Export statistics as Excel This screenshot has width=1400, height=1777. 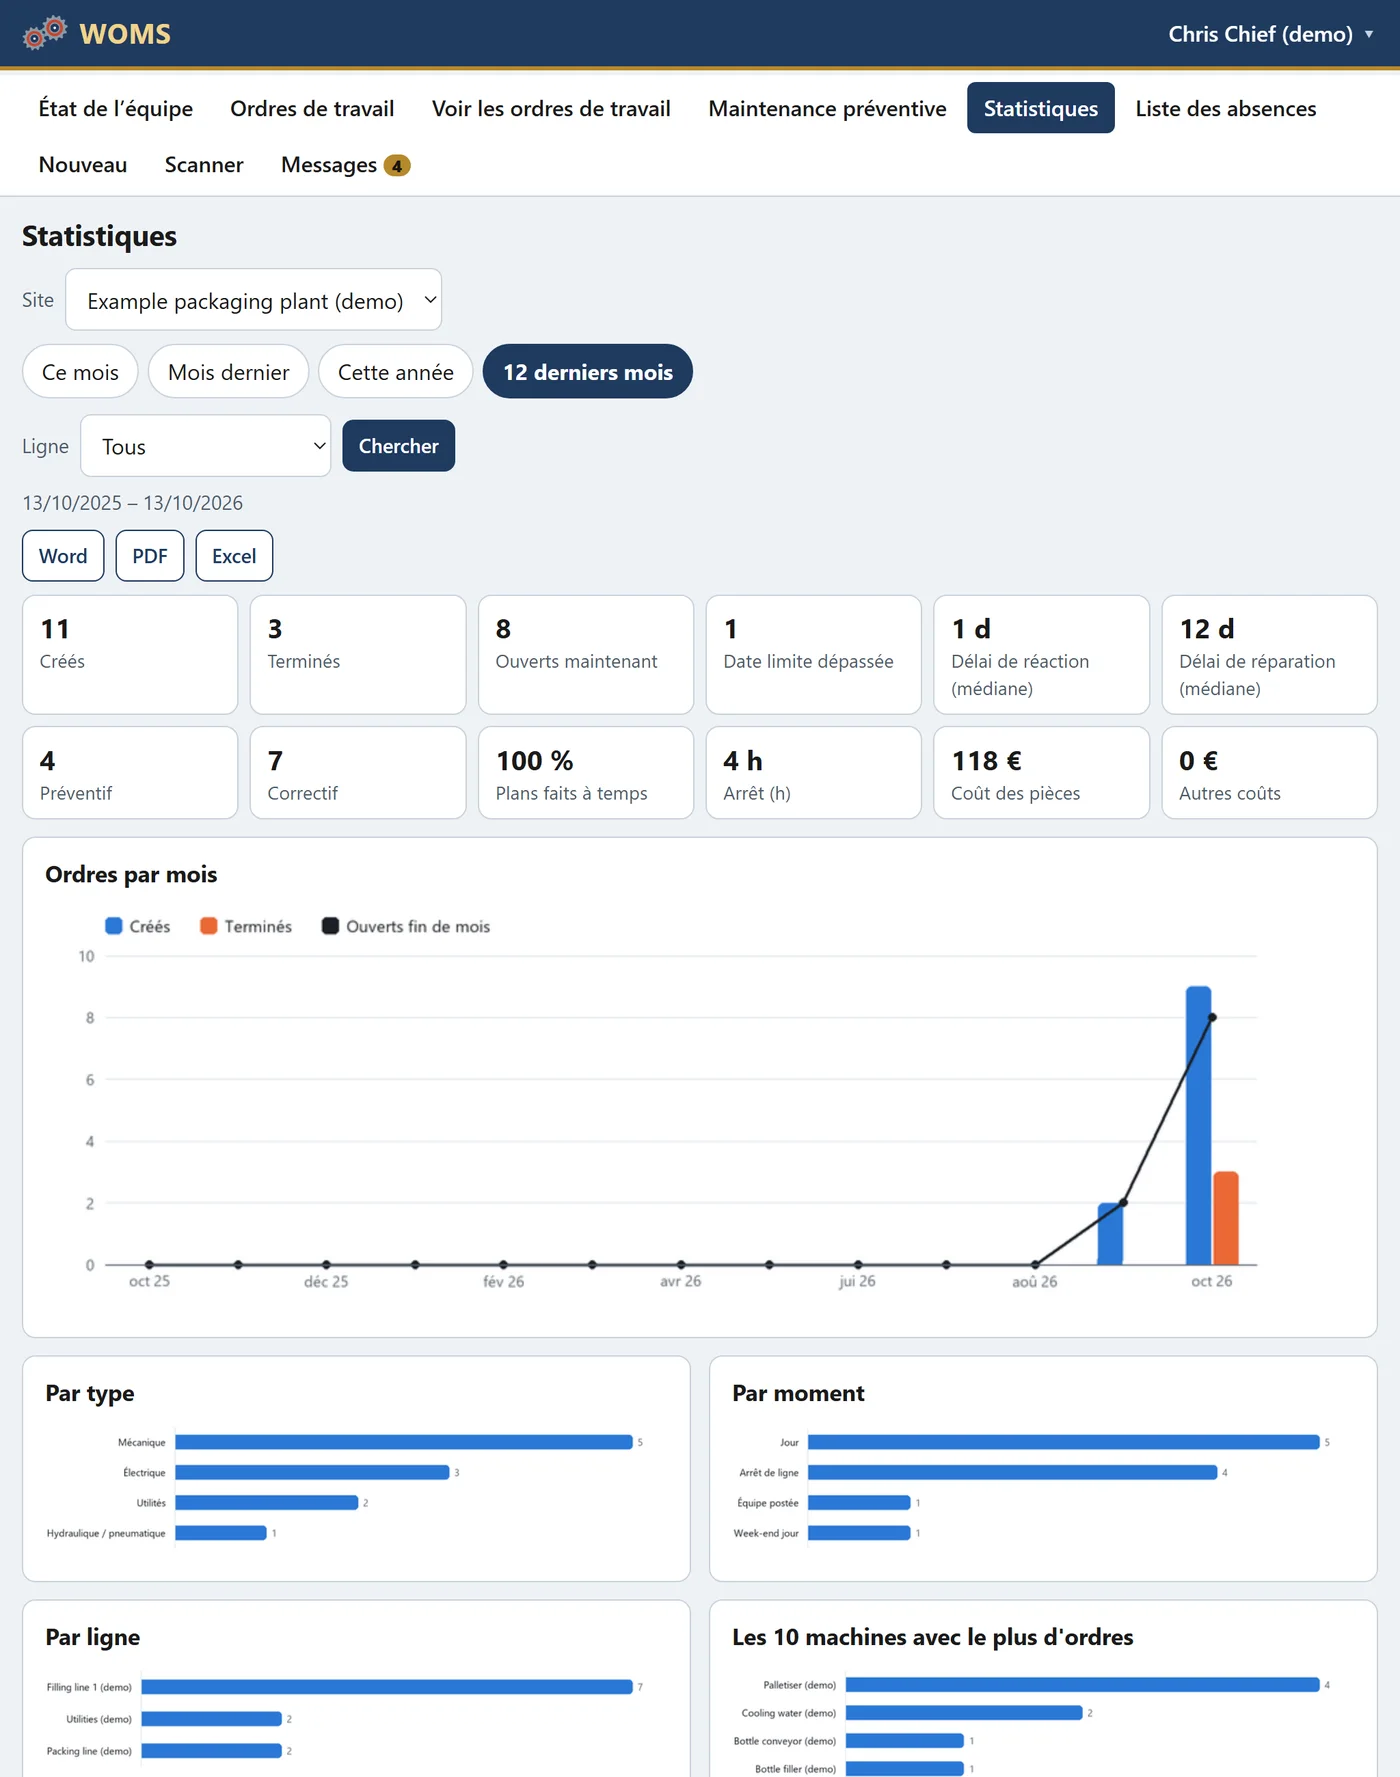click(234, 556)
